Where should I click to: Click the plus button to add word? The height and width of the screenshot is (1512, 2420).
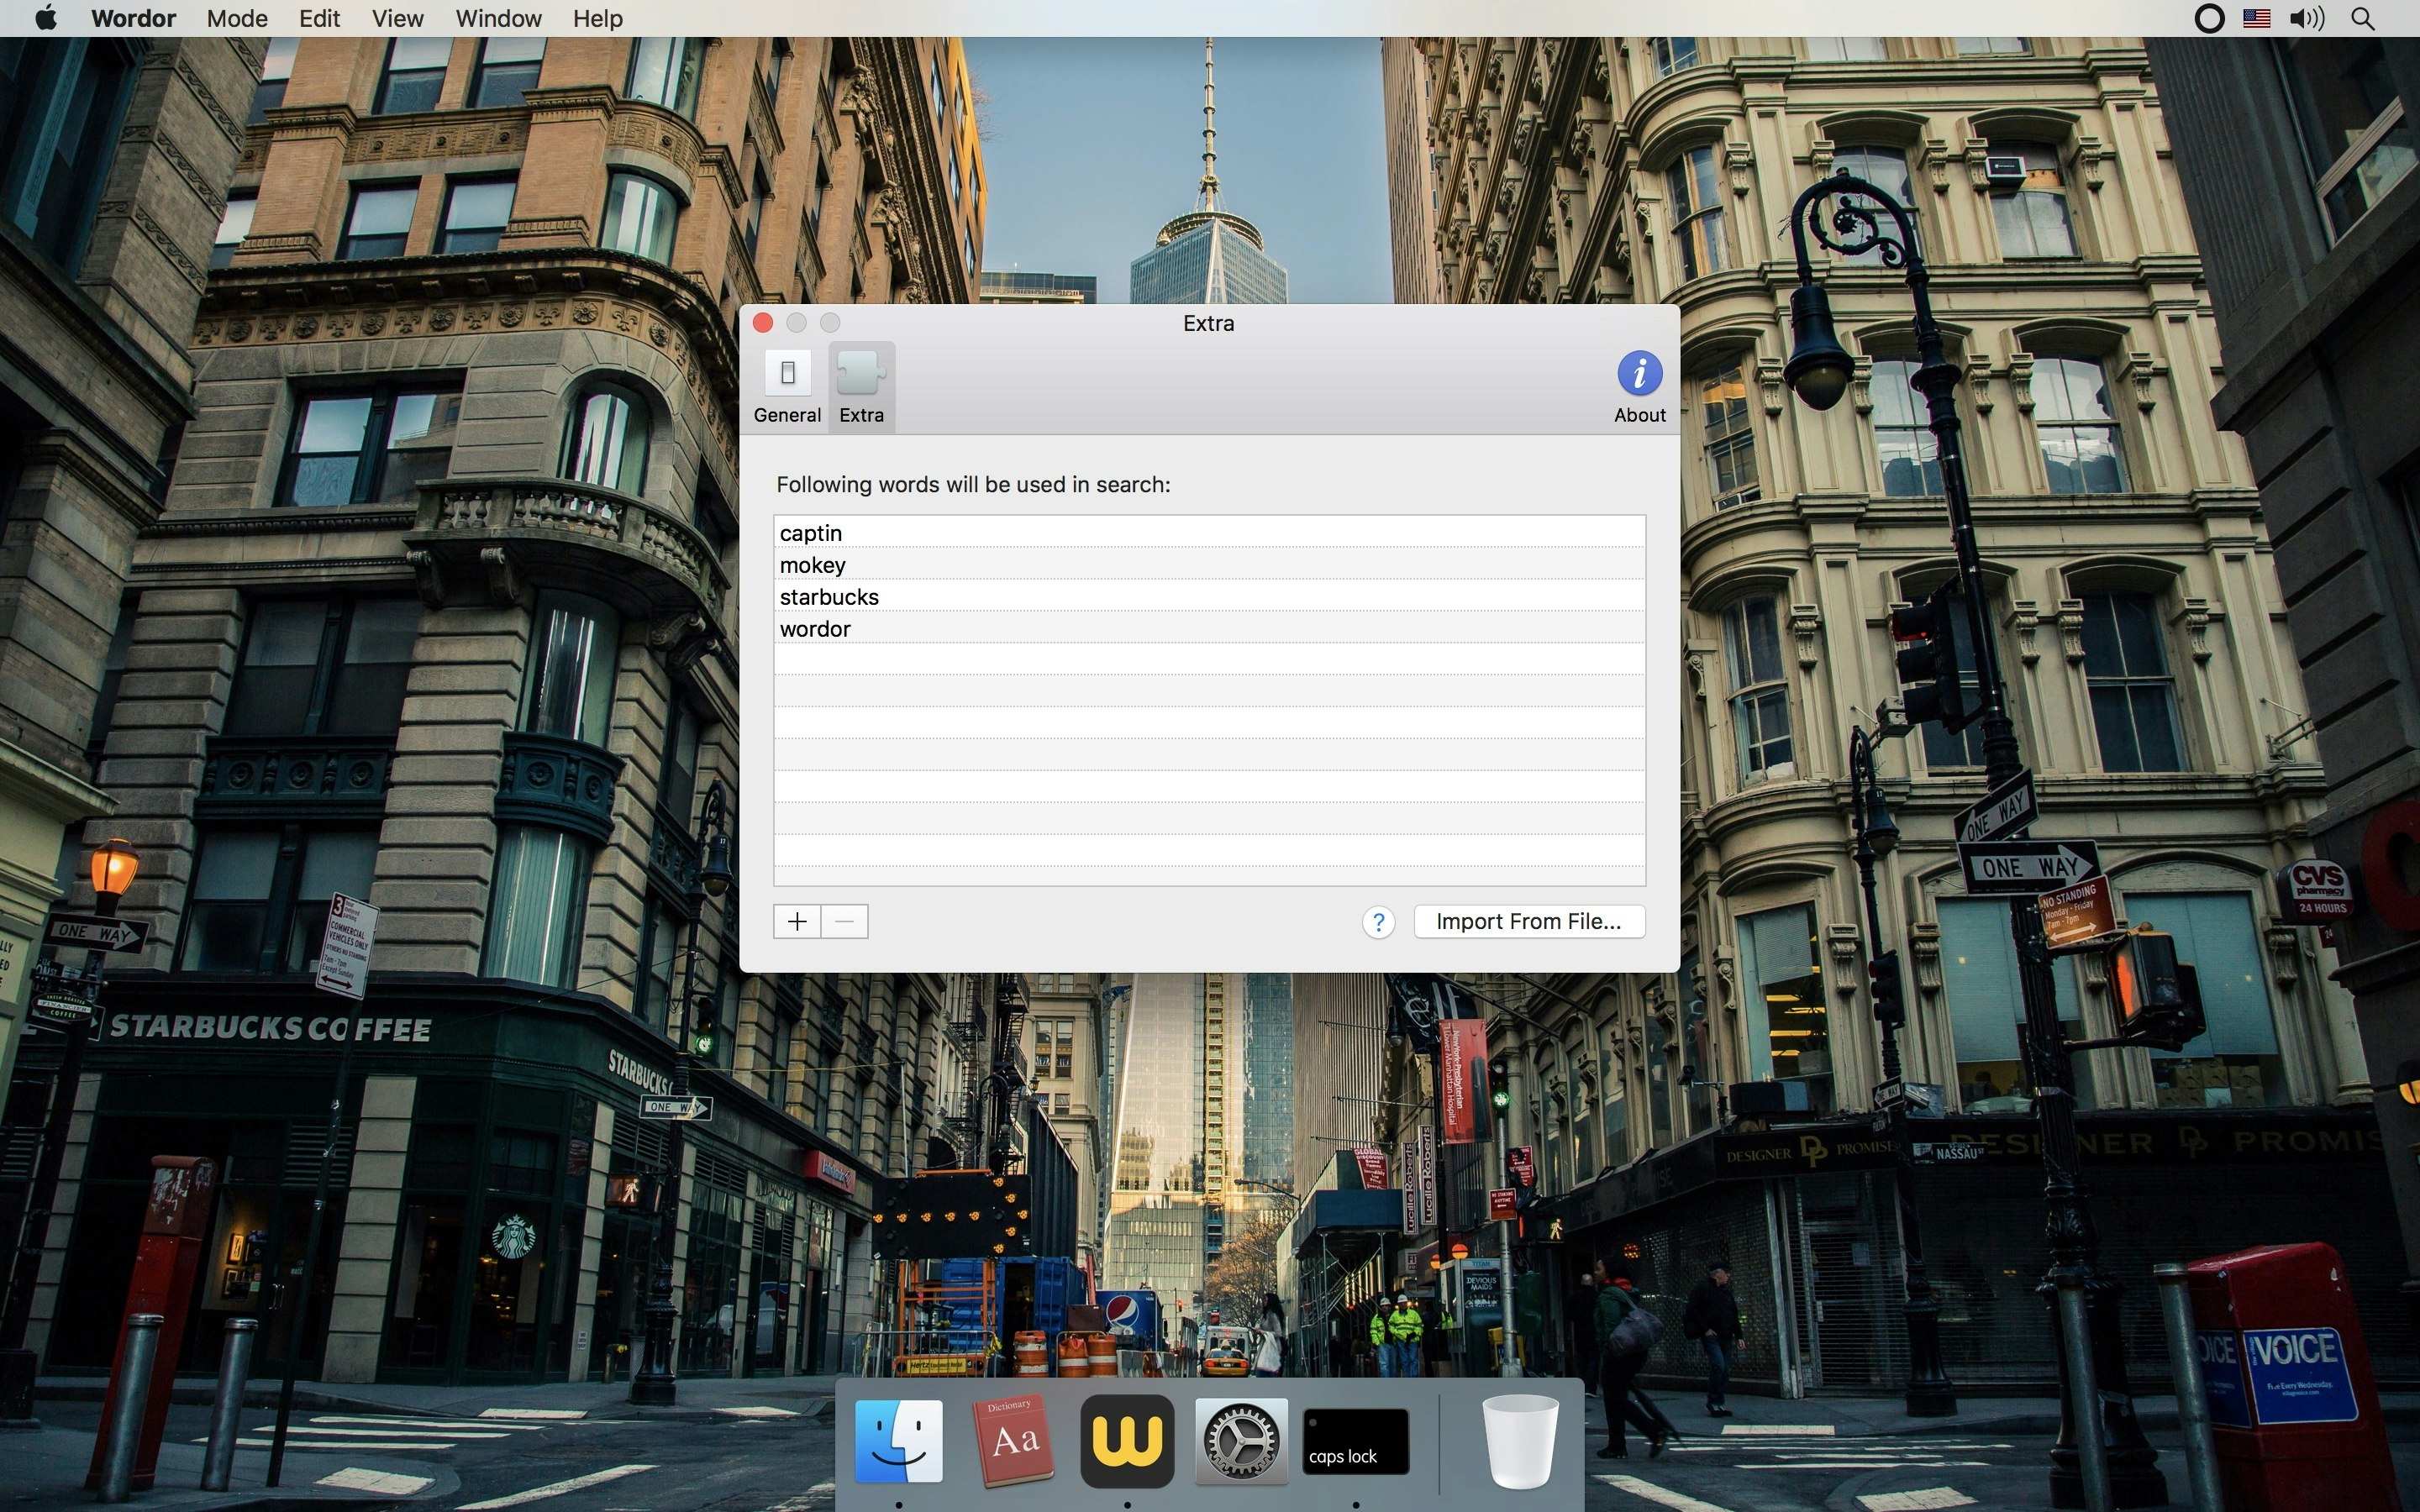[797, 921]
